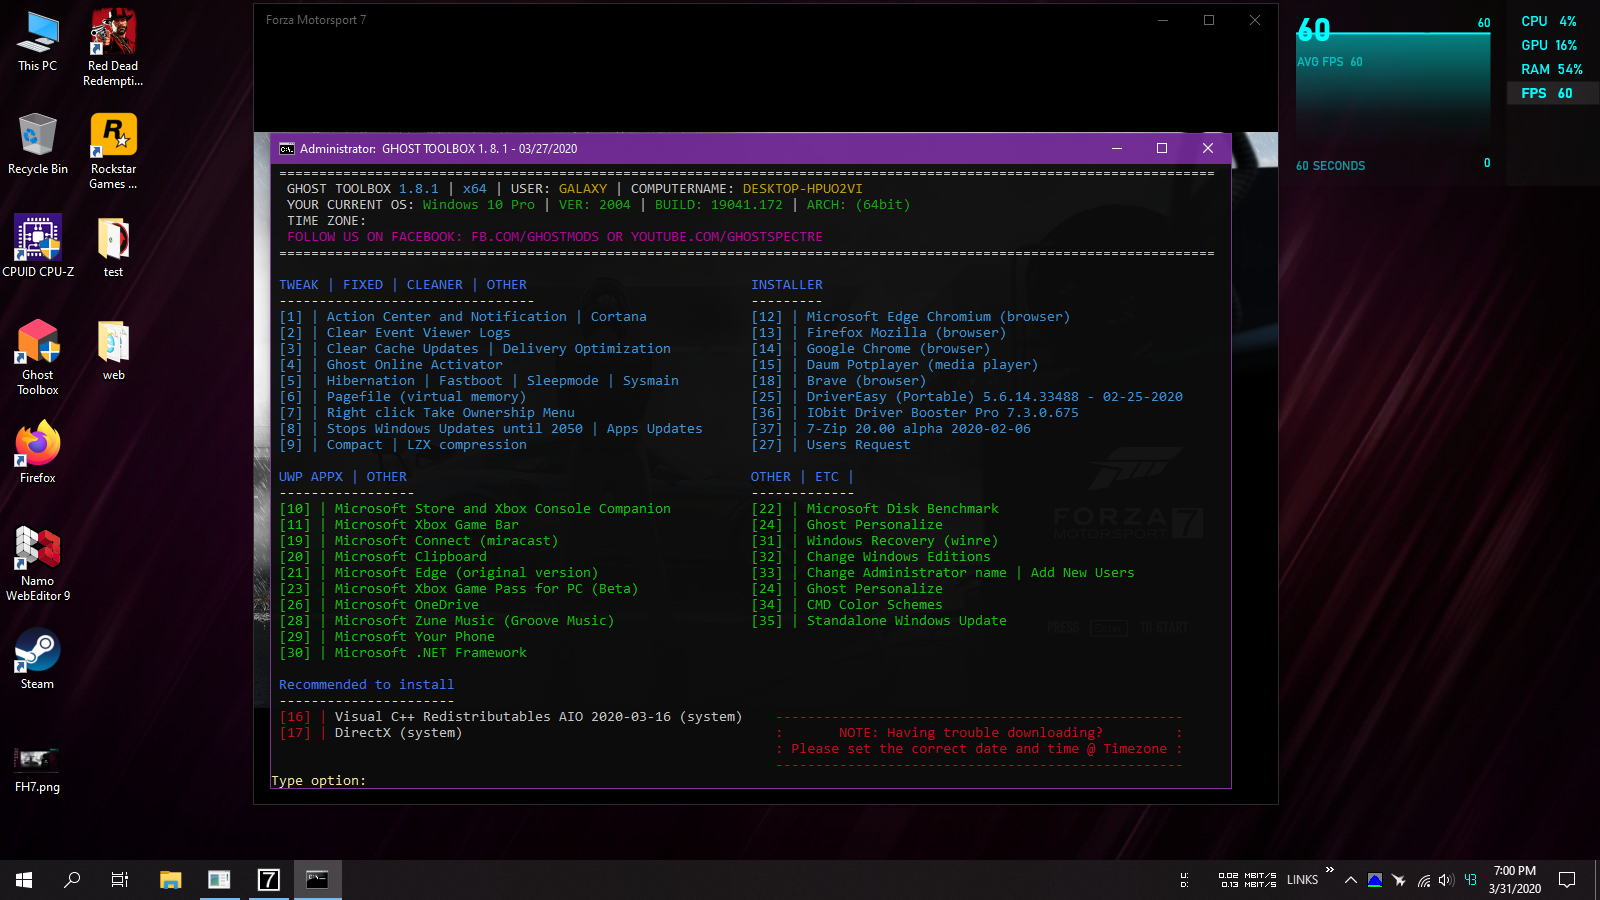Screen dimensions: 1600x900
Task: Switch to RAM in the performance overlay
Action: tap(1551, 69)
